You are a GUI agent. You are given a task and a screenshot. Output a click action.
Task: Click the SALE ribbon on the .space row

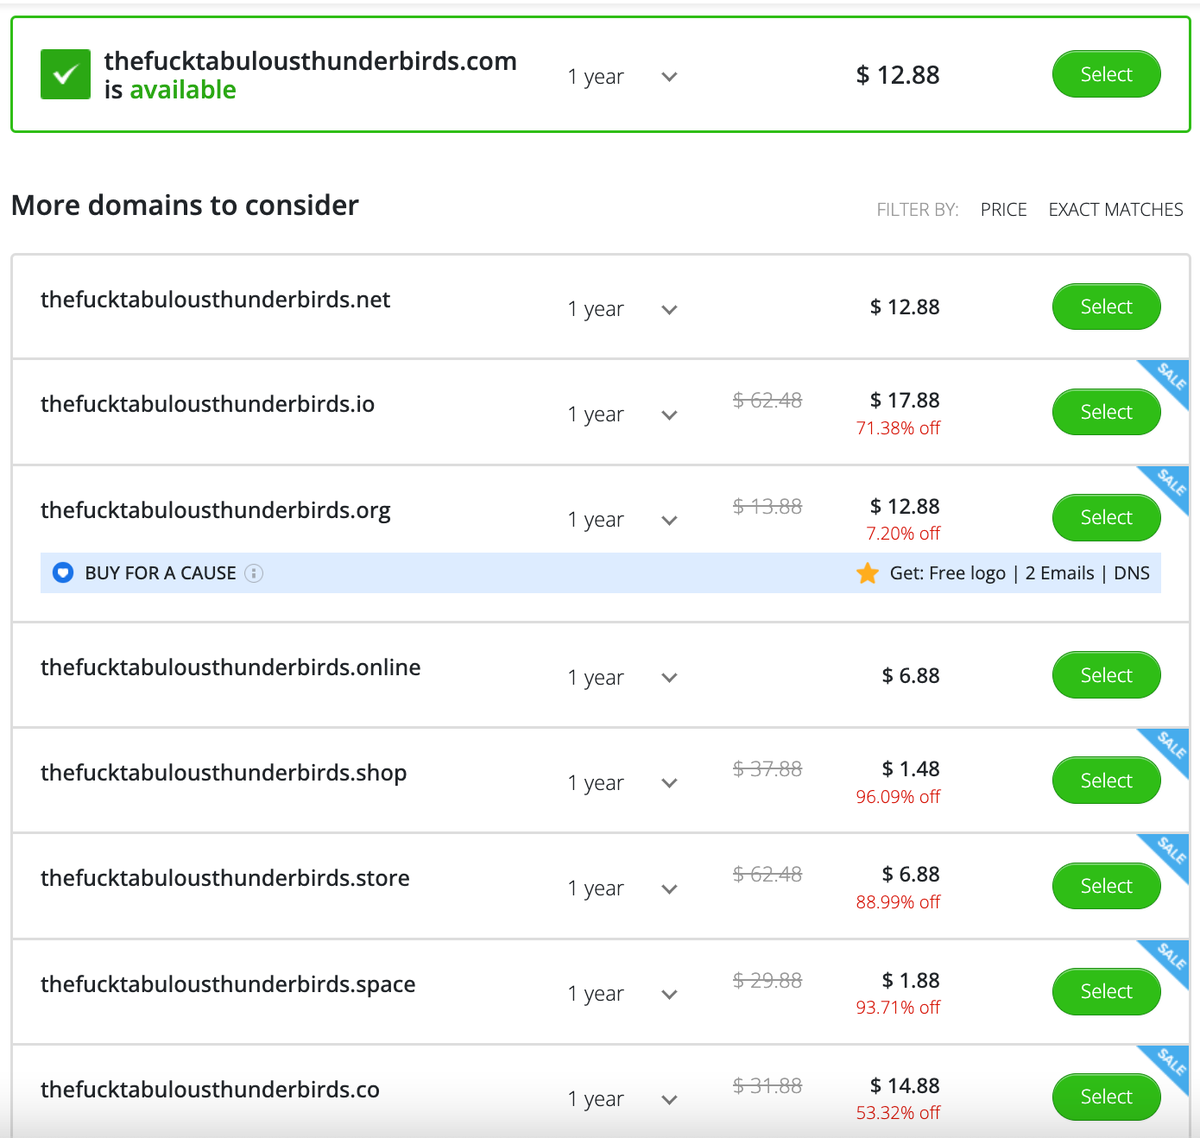click(x=1168, y=958)
